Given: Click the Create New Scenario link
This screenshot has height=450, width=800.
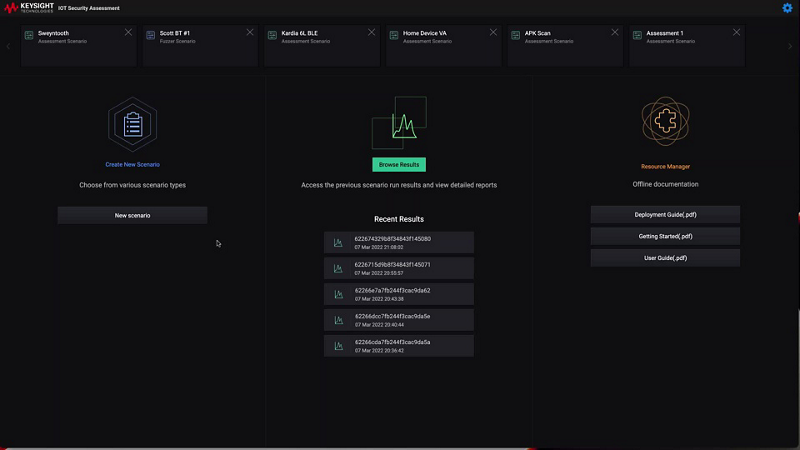Looking at the screenshot, I should point(133,164).
